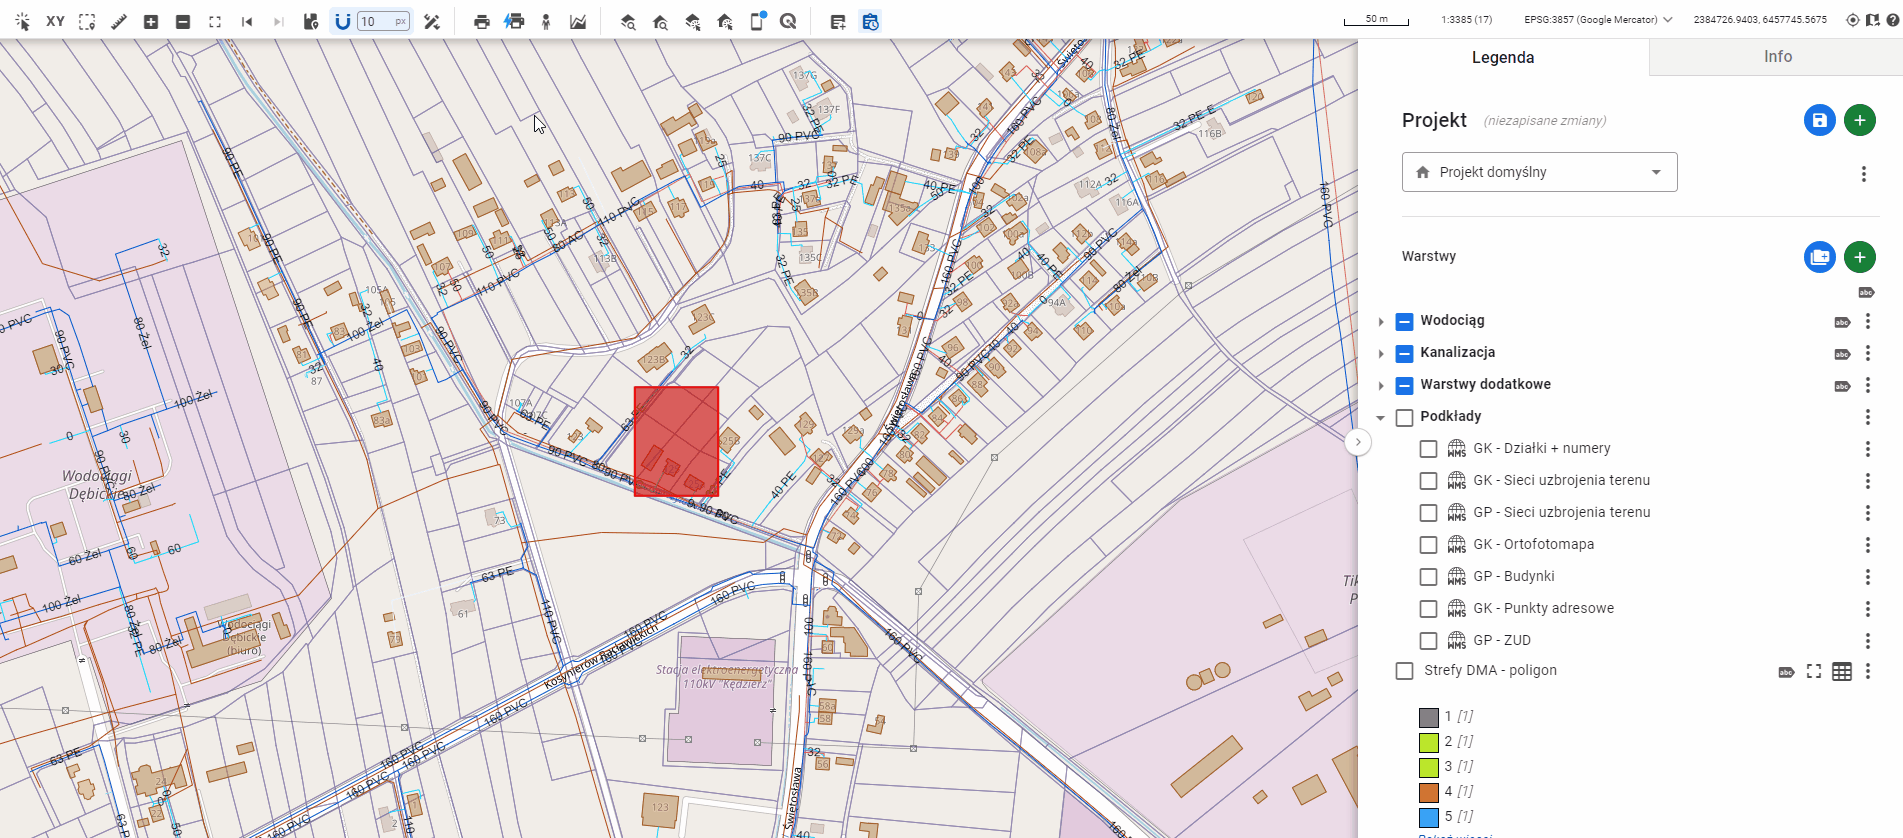The width and height of the screenshot is (1903, 838).
Task: Toggle the magnet snapping tool
Action: [343, 21]
